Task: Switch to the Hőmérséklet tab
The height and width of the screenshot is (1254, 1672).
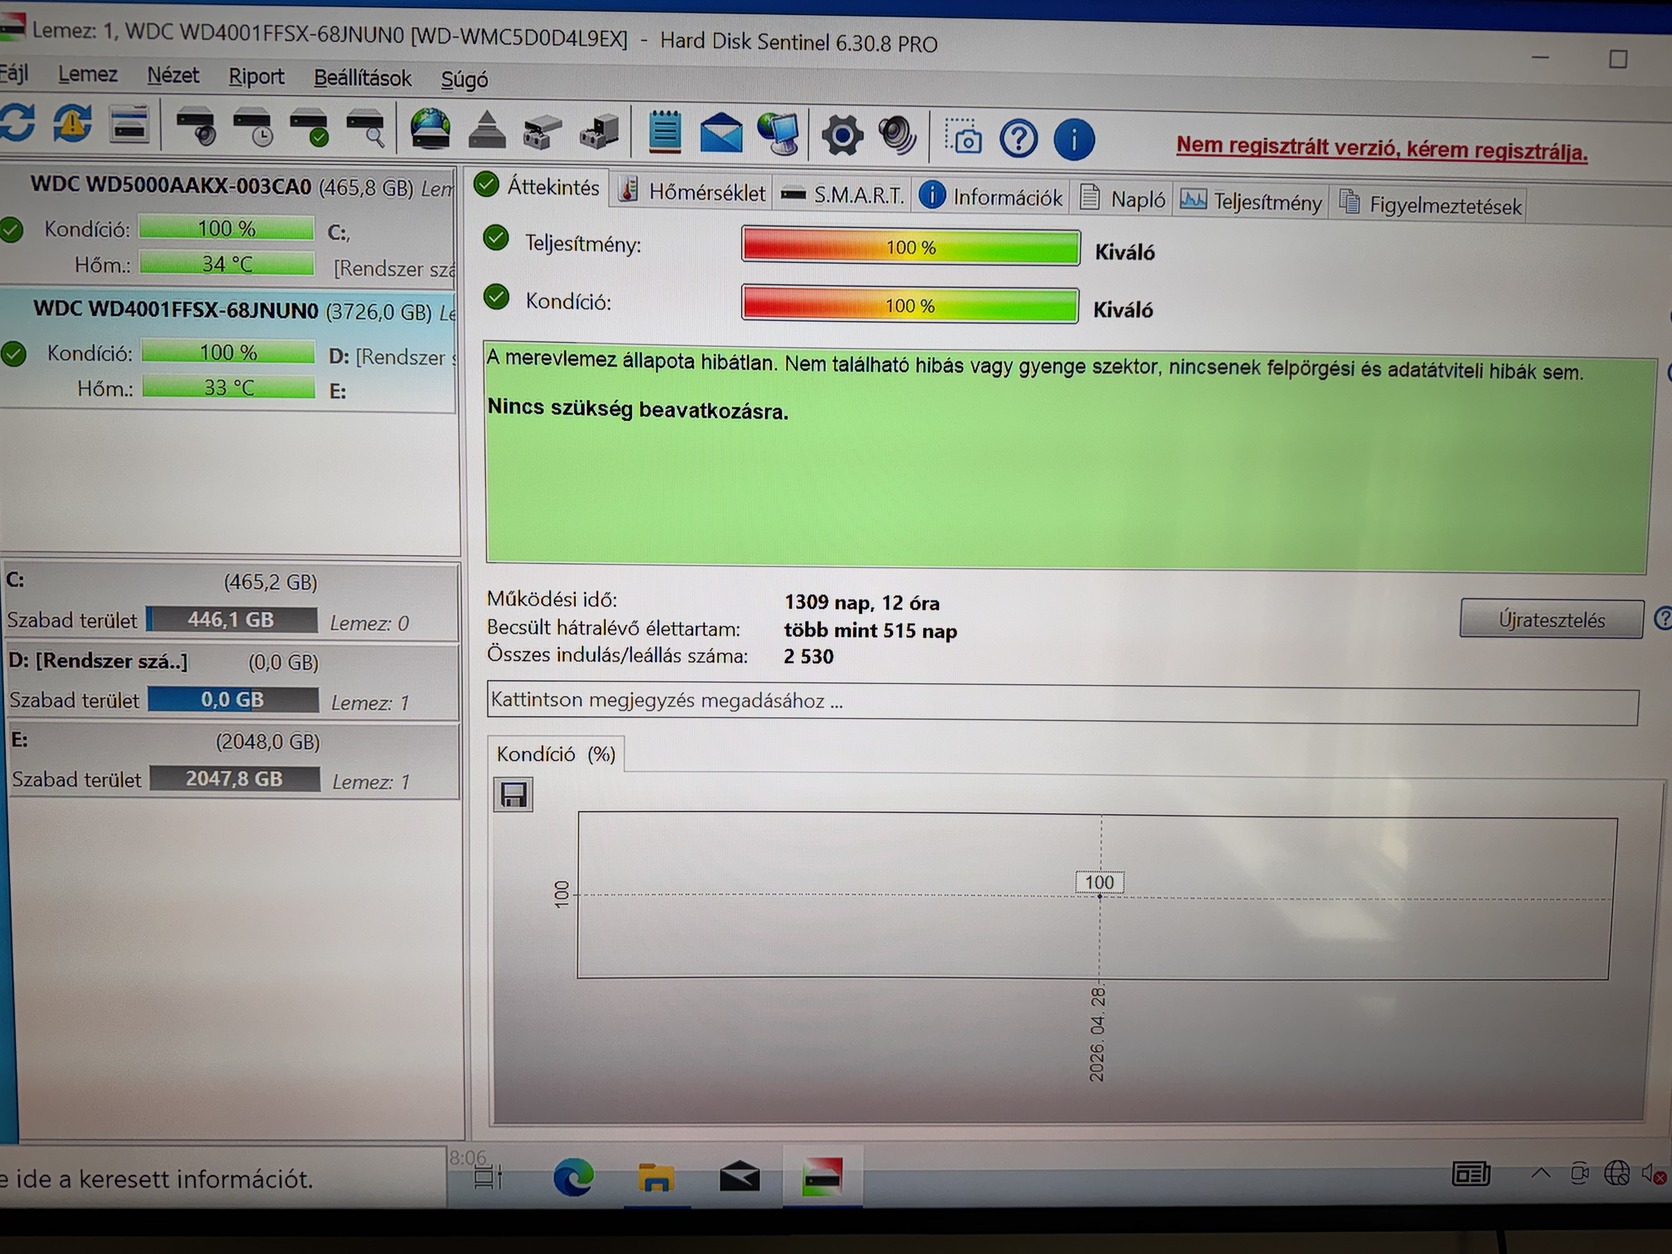Action: pyautogui.click(x=692, y=191)
